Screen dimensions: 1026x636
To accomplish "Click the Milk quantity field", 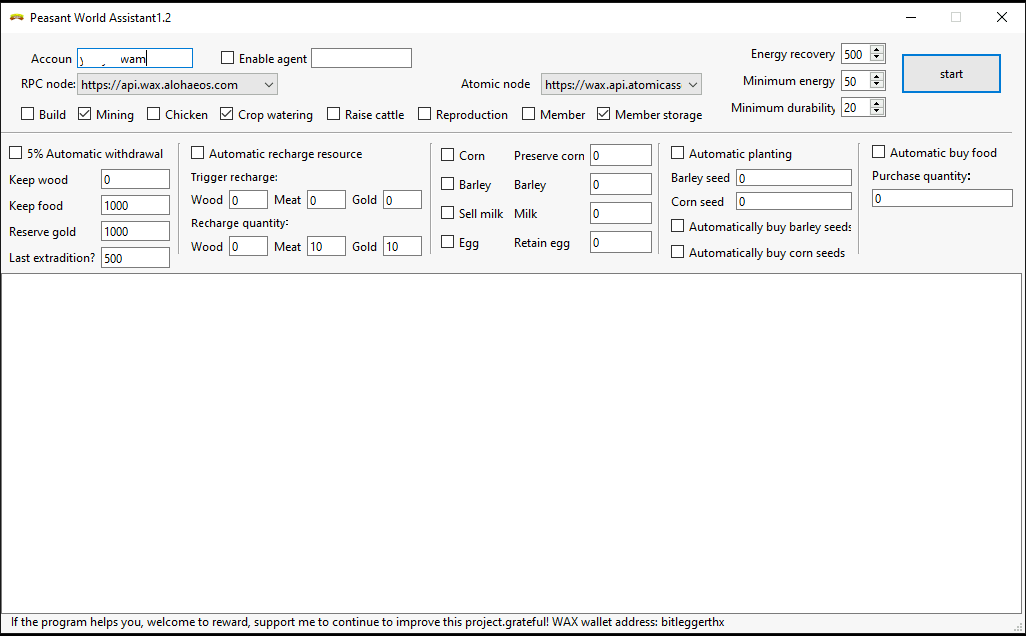I will pyautogui.click(x=621, y=213).
